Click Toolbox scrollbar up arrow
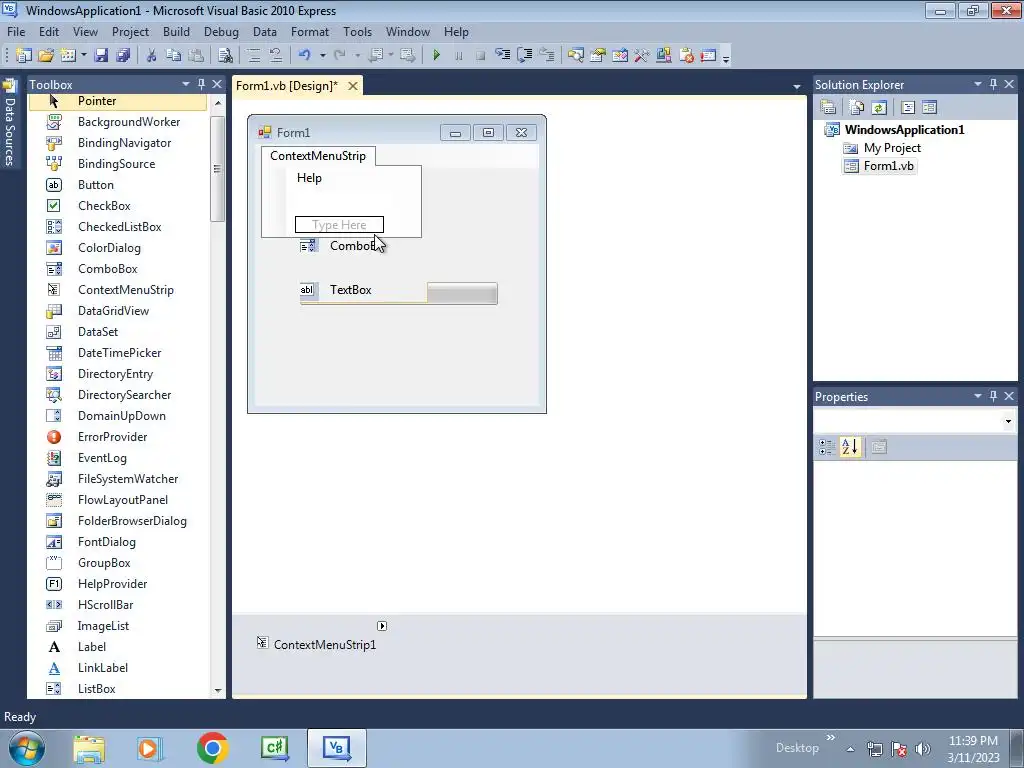This screenshot has width=1024, height=768. (218, 103)
